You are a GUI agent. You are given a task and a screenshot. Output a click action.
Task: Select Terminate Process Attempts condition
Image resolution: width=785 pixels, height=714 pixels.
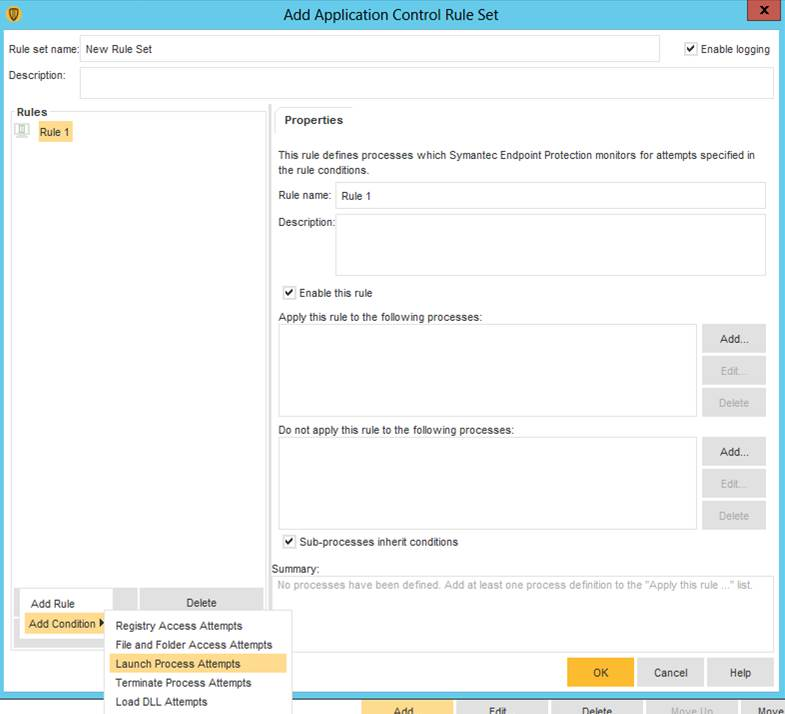pyautogui.click(x=183, y=682)
